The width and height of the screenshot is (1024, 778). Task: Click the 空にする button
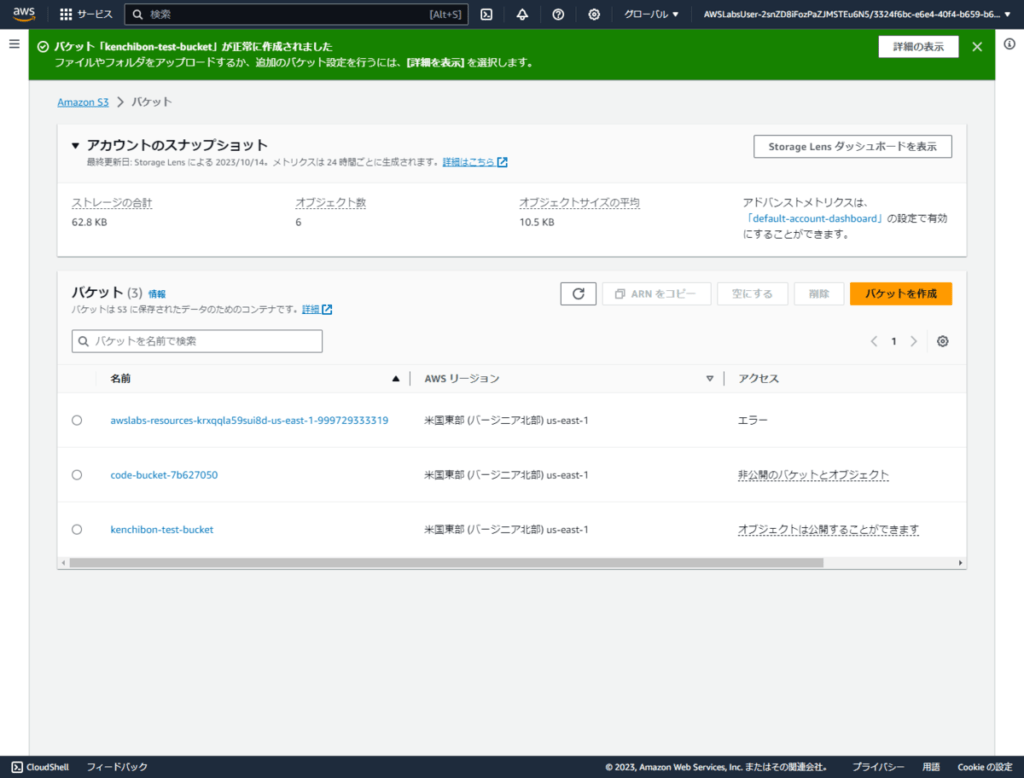tap(752, 294)
